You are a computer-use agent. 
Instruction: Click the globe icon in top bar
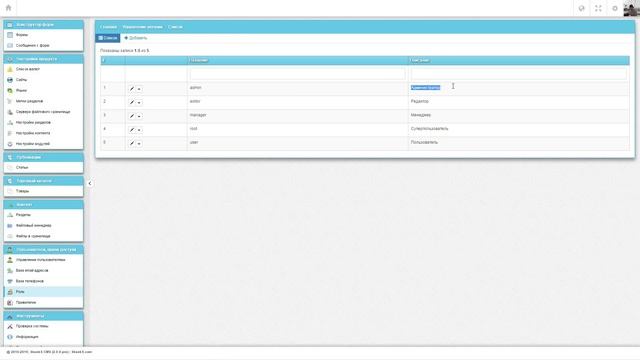[582, 8]
